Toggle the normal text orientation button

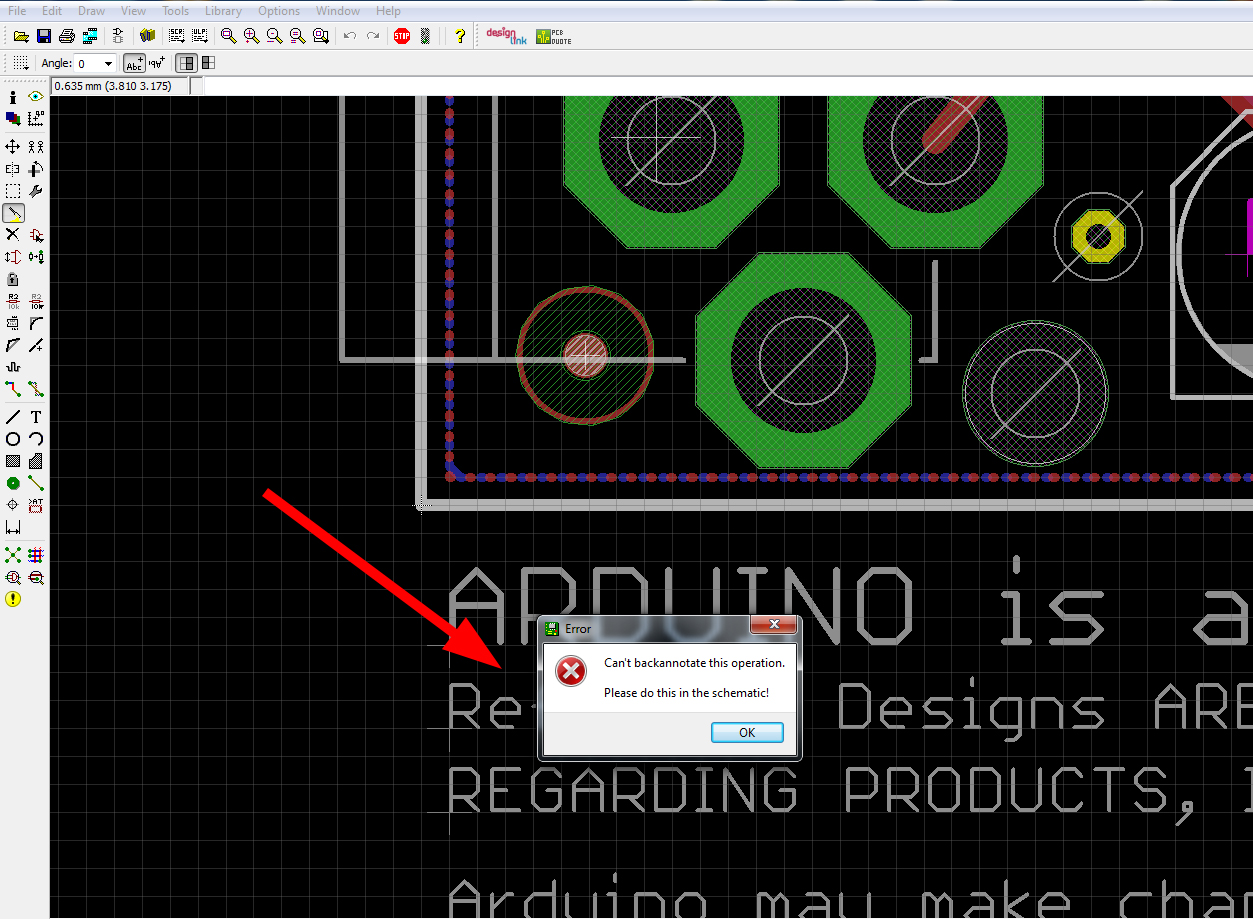(134, 64)
